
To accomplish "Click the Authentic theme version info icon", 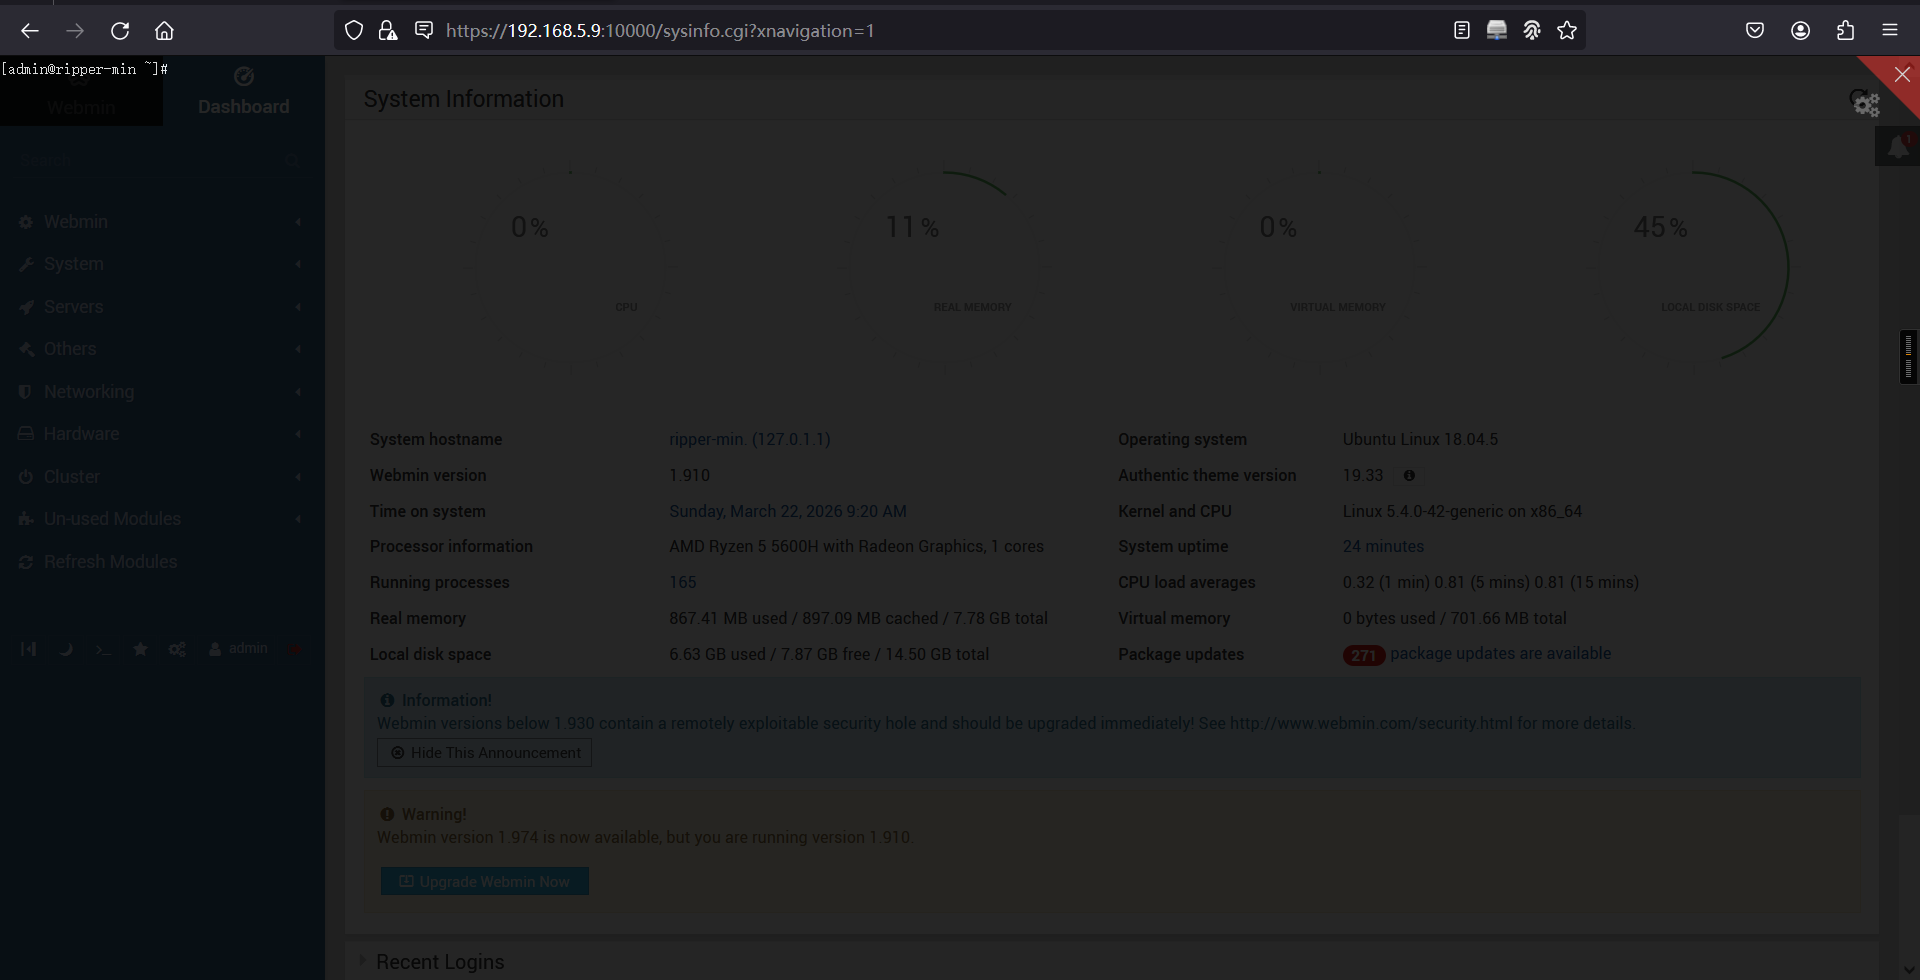I will 1409,476.
